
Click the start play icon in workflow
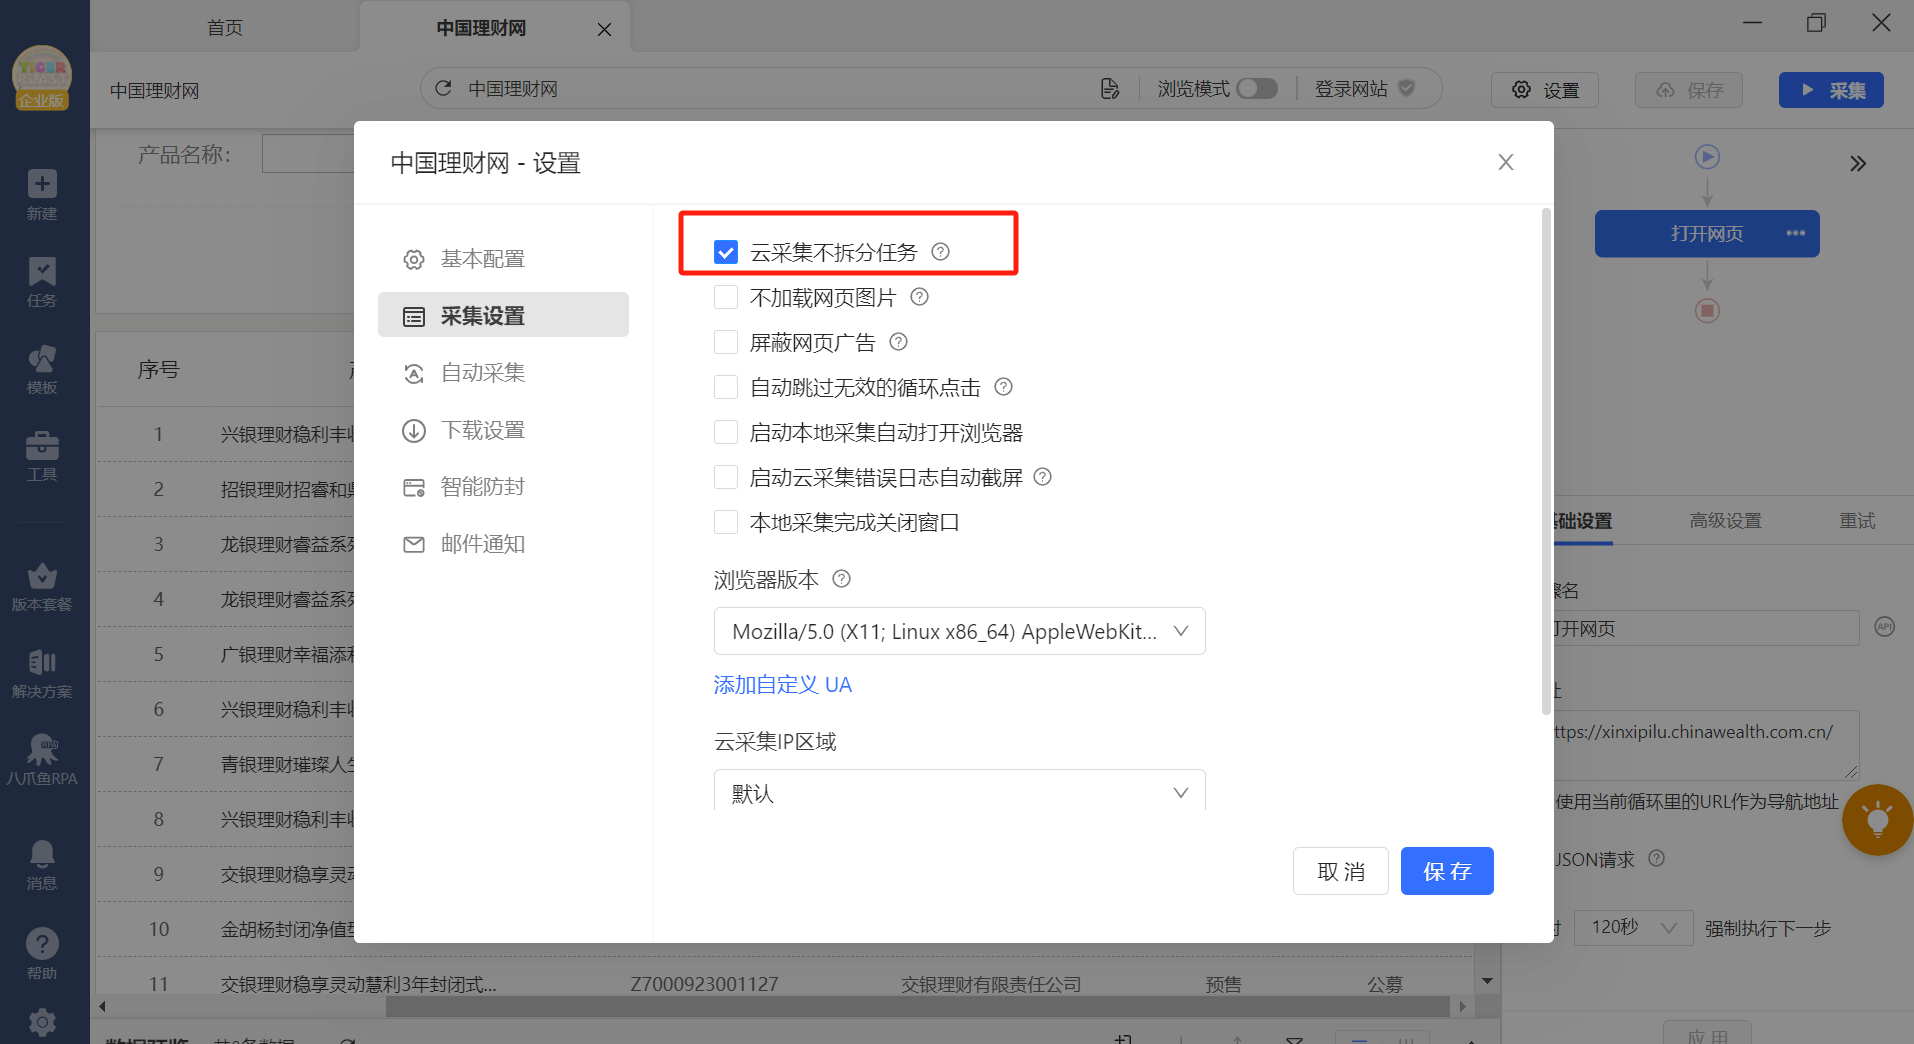1707,157
